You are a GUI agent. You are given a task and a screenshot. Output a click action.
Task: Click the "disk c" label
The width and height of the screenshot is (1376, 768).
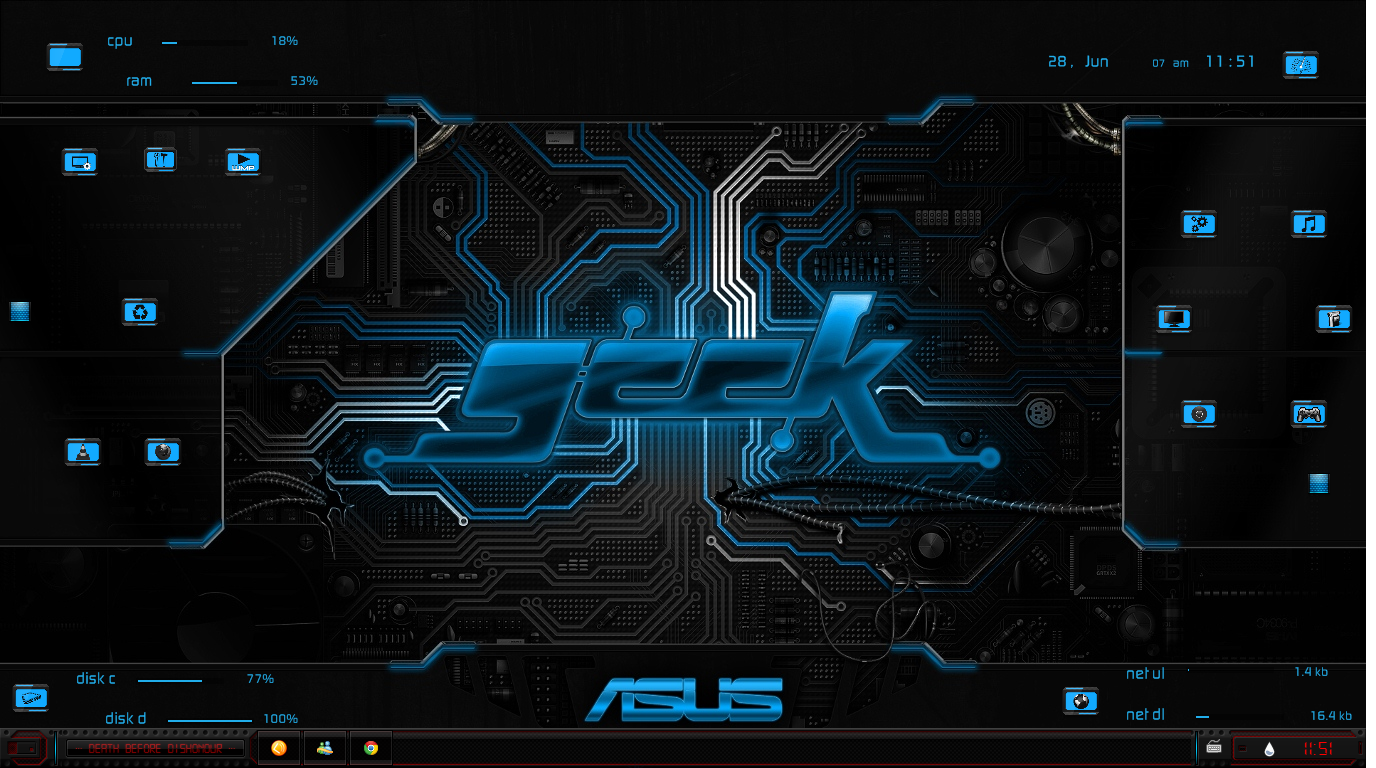[96, 678]
